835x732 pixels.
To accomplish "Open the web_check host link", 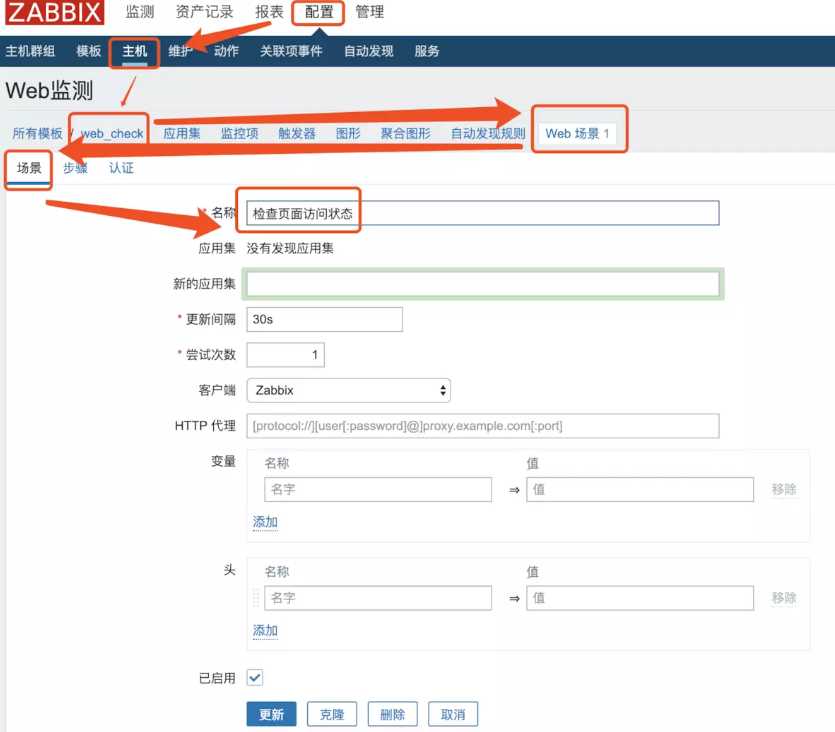I will click(113, 133).
